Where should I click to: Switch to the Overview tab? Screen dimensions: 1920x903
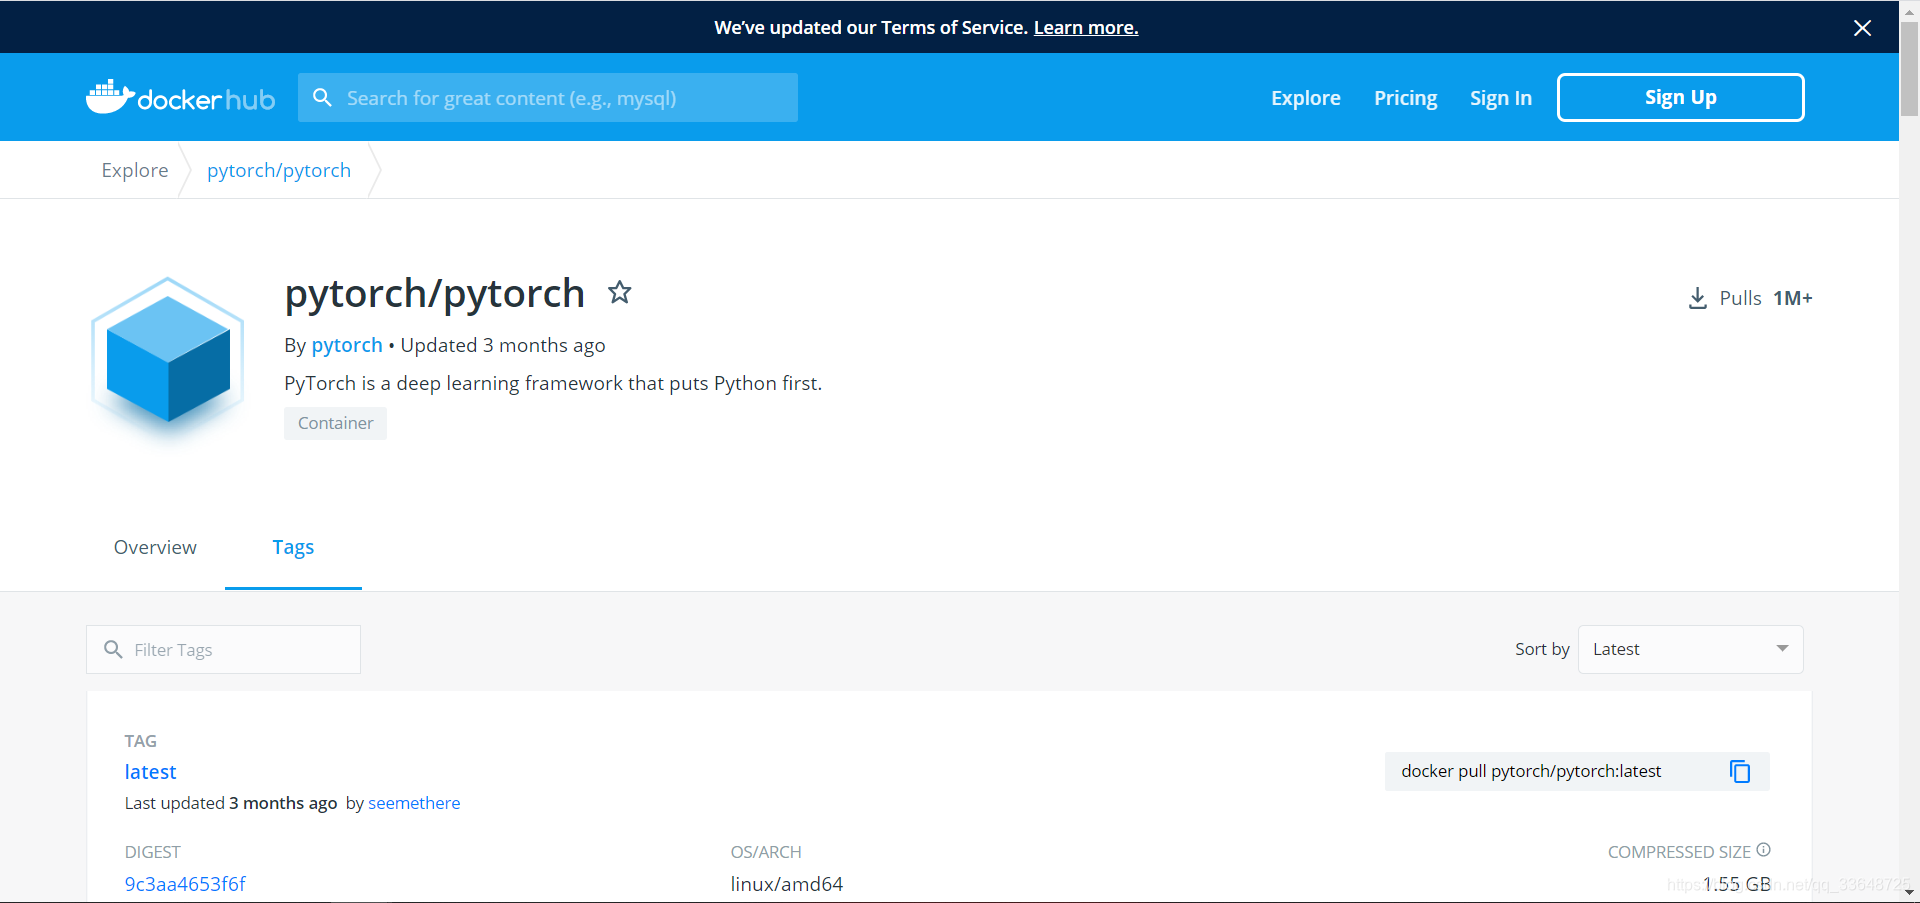coord(155,547)
